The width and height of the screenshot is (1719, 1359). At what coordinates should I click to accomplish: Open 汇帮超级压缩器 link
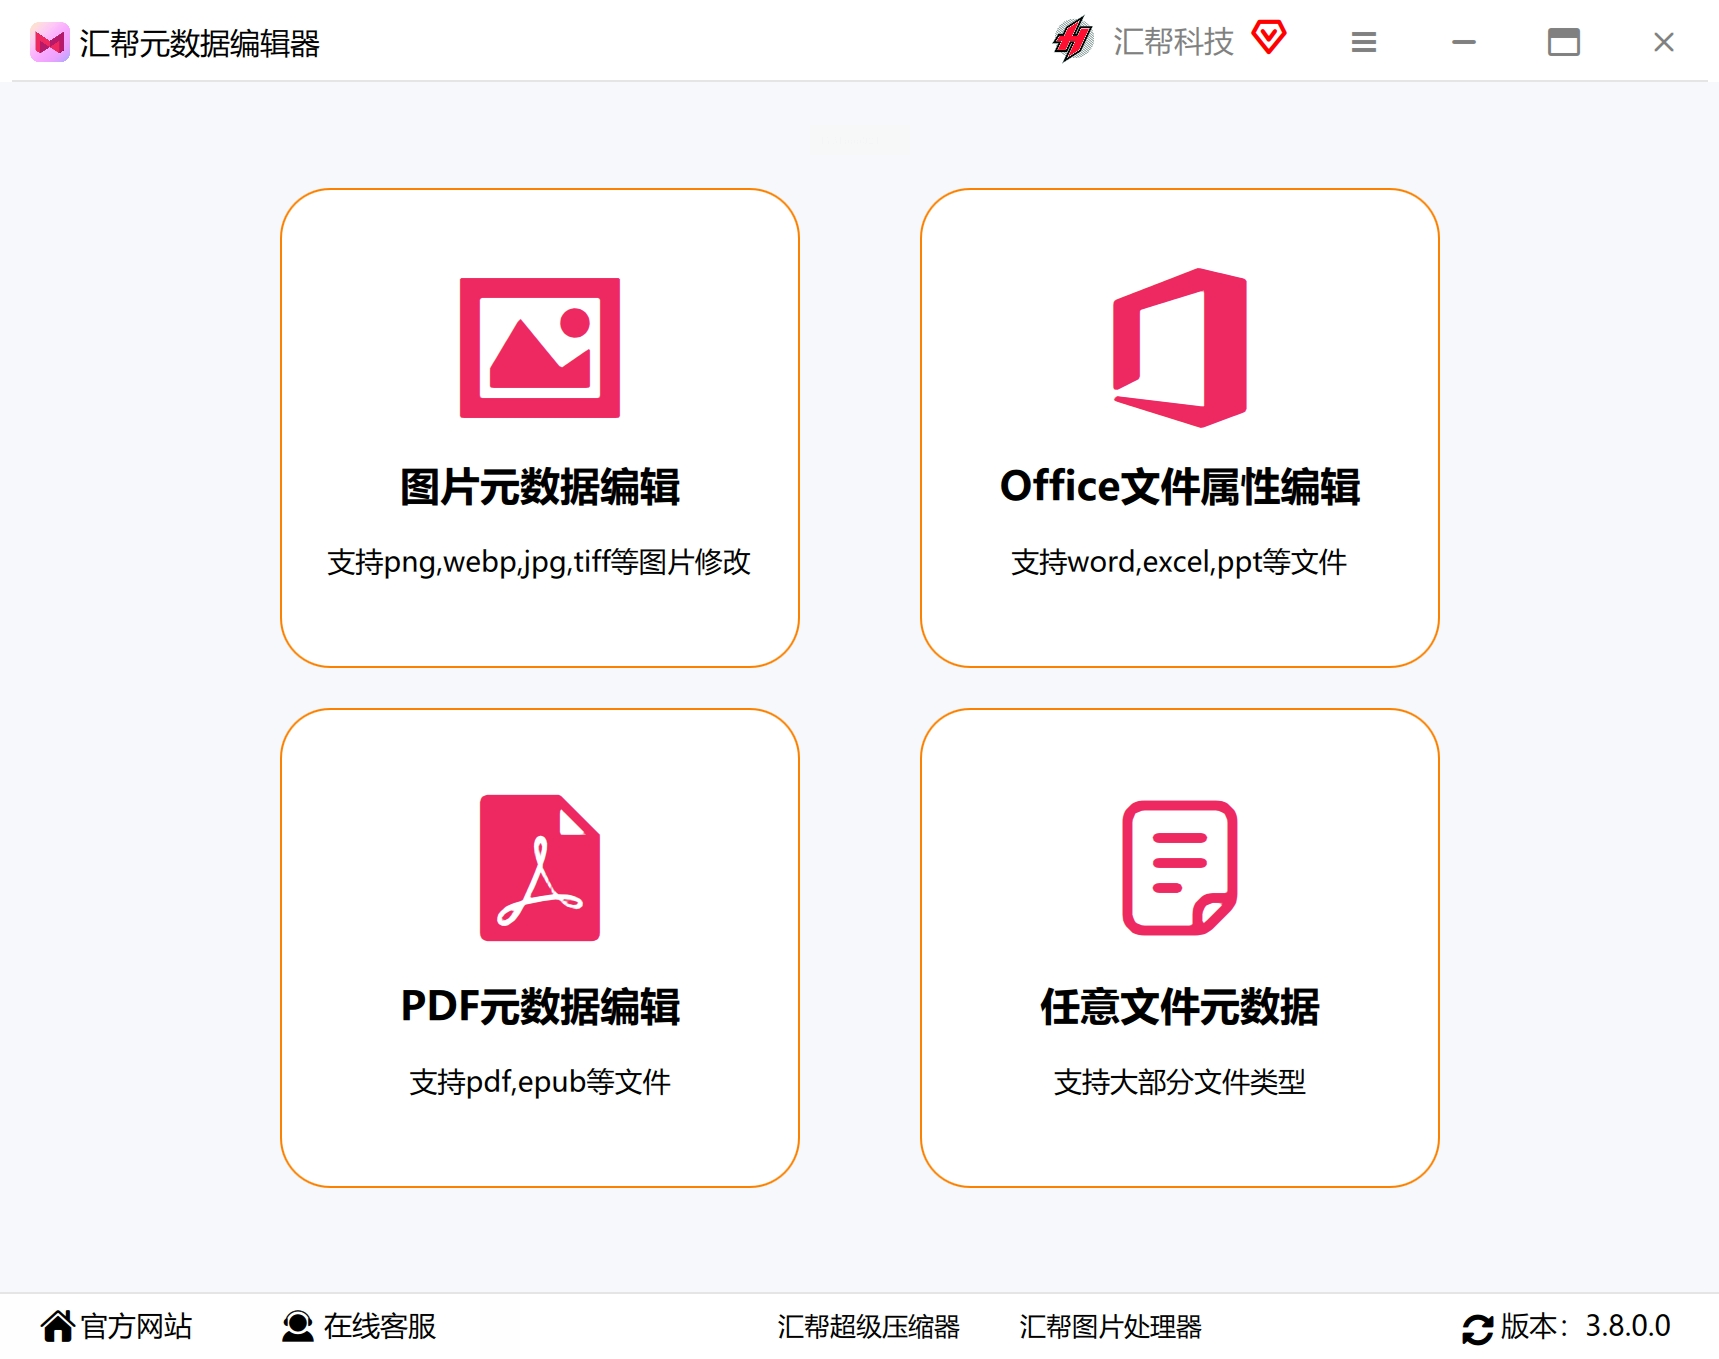[x=869, y=1327]
